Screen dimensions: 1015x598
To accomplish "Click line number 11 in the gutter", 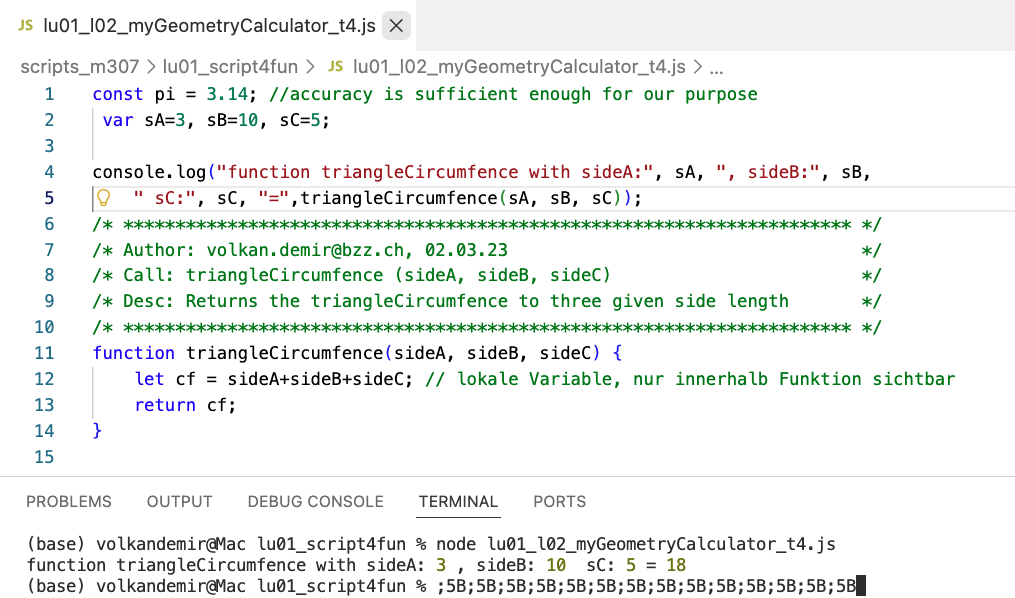I will point(43,353).
